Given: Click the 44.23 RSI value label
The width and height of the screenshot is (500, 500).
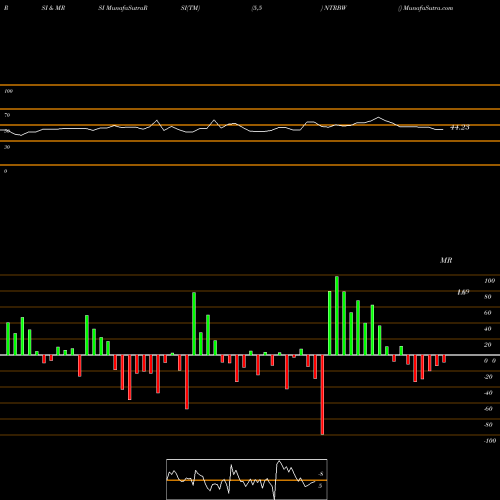Looking at the screenshot, I should [460, 127].
